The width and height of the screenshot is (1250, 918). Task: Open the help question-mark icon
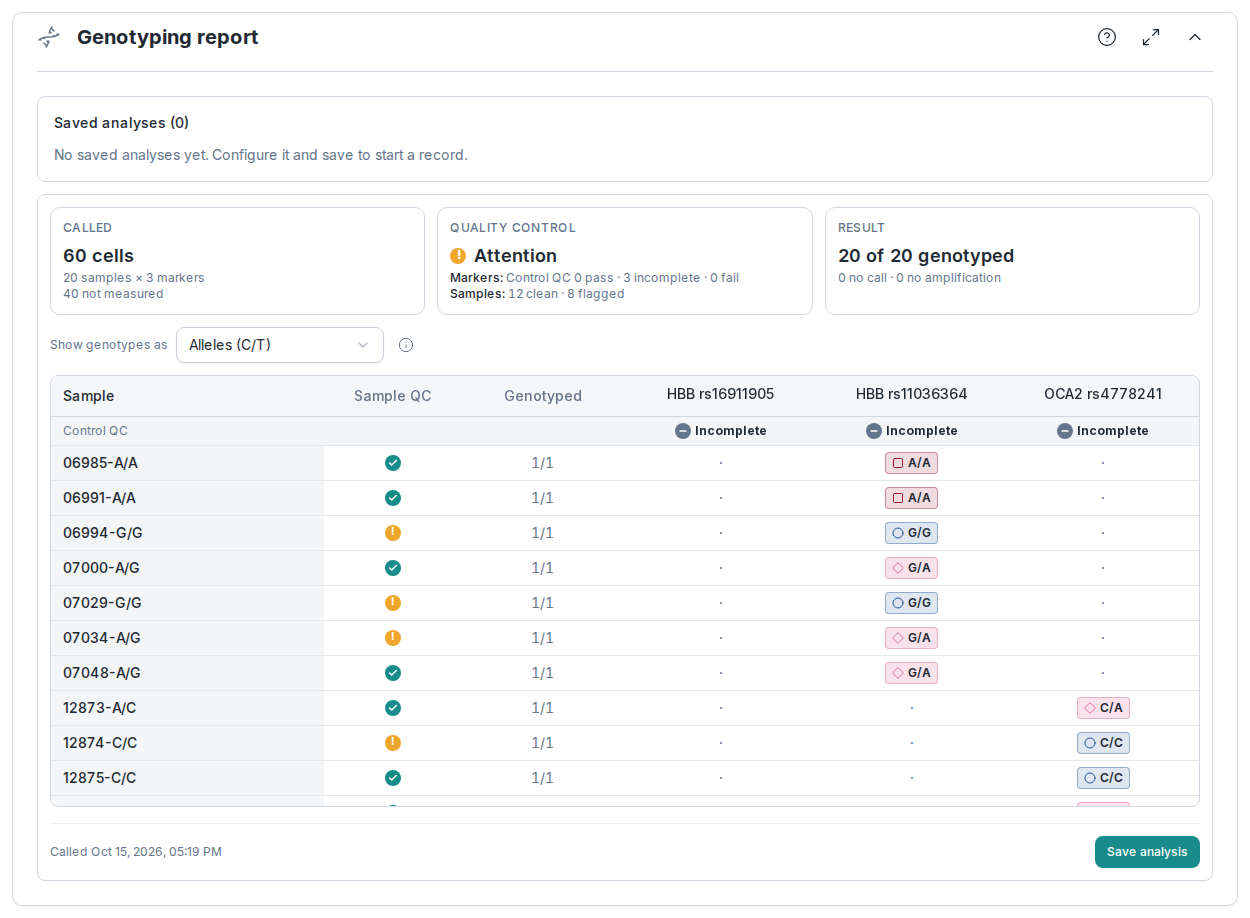point(1107,37)
